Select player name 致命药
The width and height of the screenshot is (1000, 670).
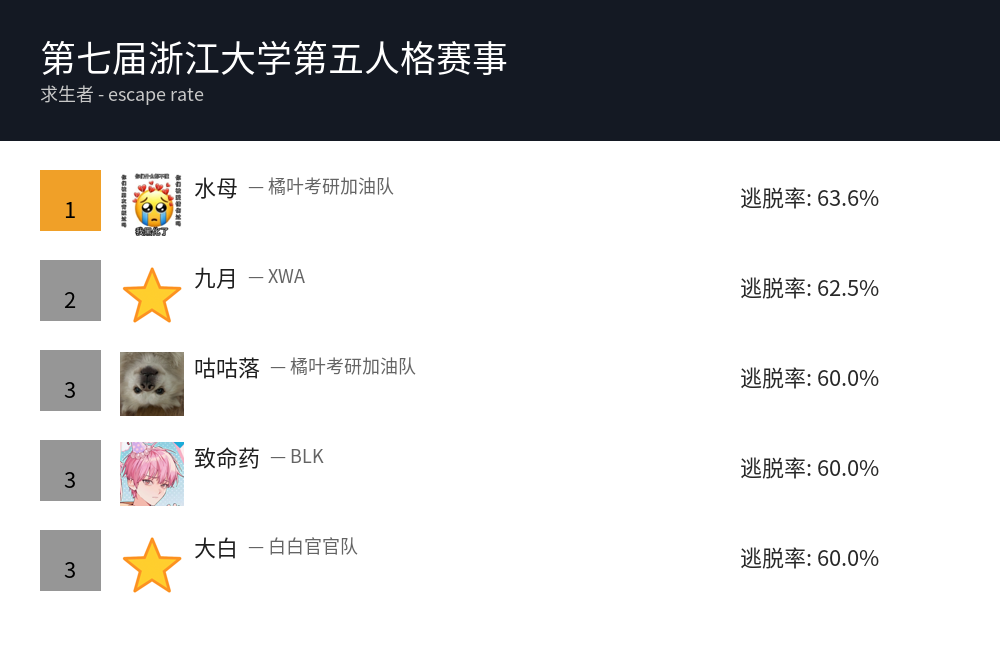click(227, 458)
